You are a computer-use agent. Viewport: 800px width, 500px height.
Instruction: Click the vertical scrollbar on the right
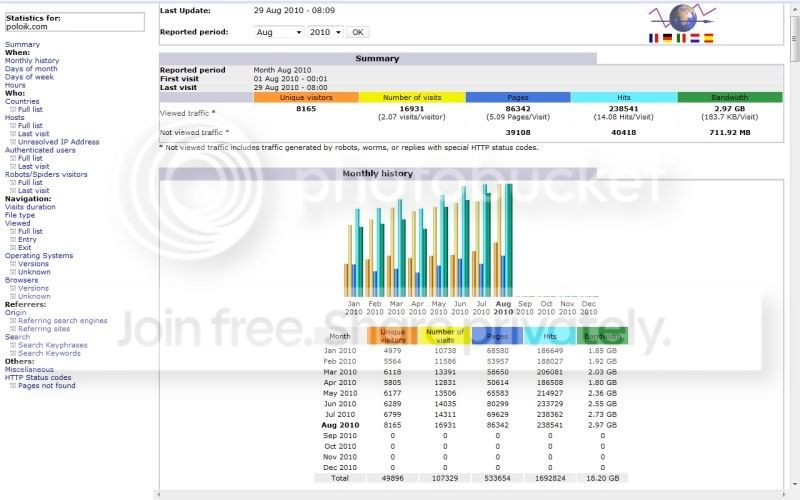click(794, 245)
